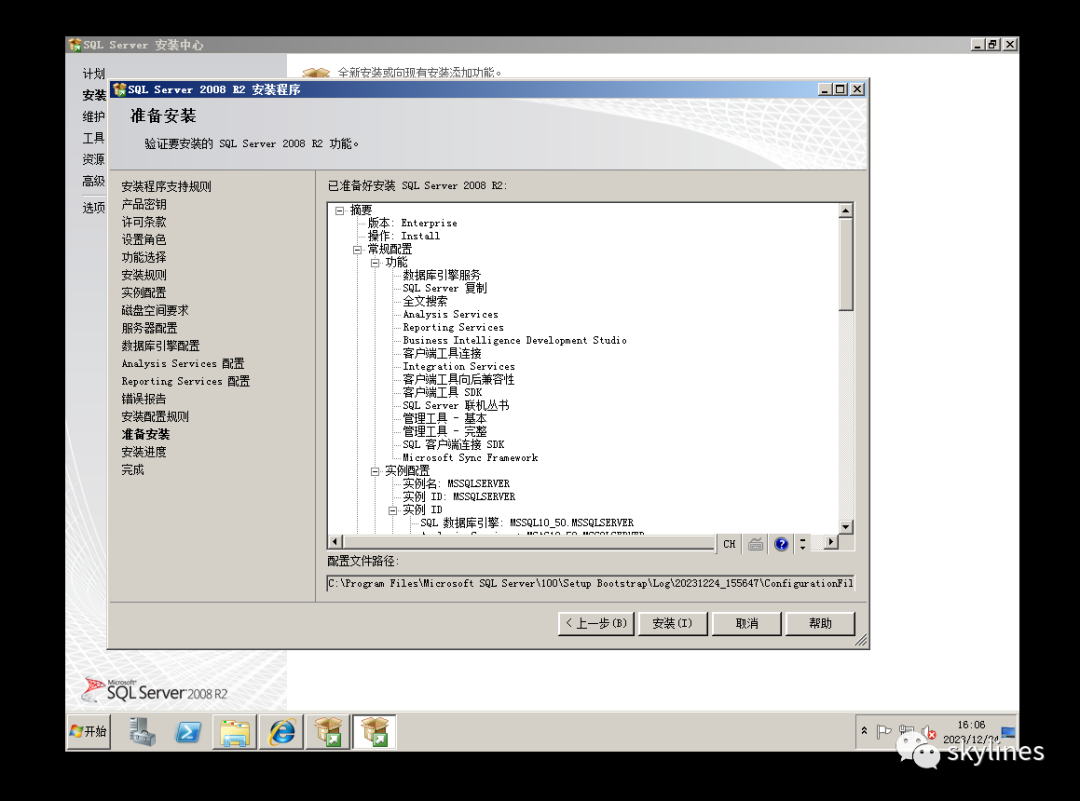Select Integration Services tree row
The height and width of the screenshot is (801, 1080).
click(x=459, y=367)
